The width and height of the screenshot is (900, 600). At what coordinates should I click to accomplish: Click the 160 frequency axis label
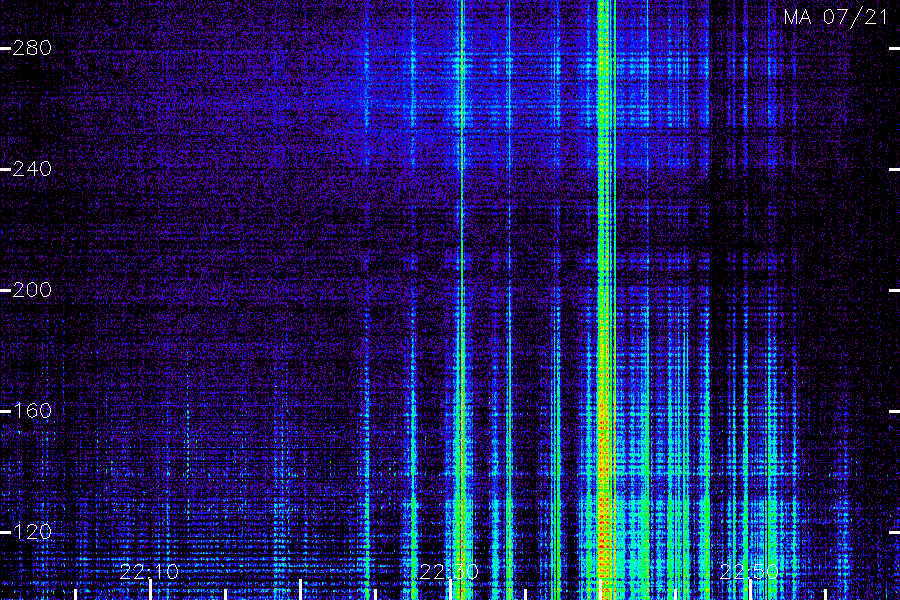pyautogui.click(x=32, y=411)
